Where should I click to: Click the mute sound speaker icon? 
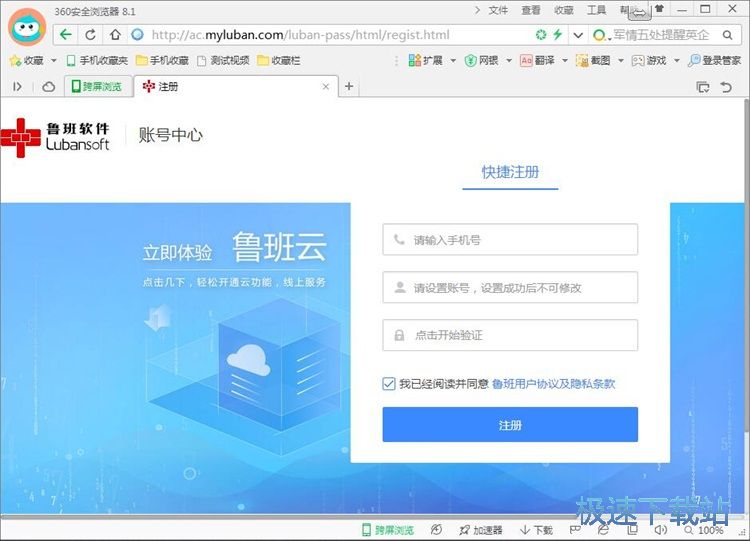click(x=661, y=530)
